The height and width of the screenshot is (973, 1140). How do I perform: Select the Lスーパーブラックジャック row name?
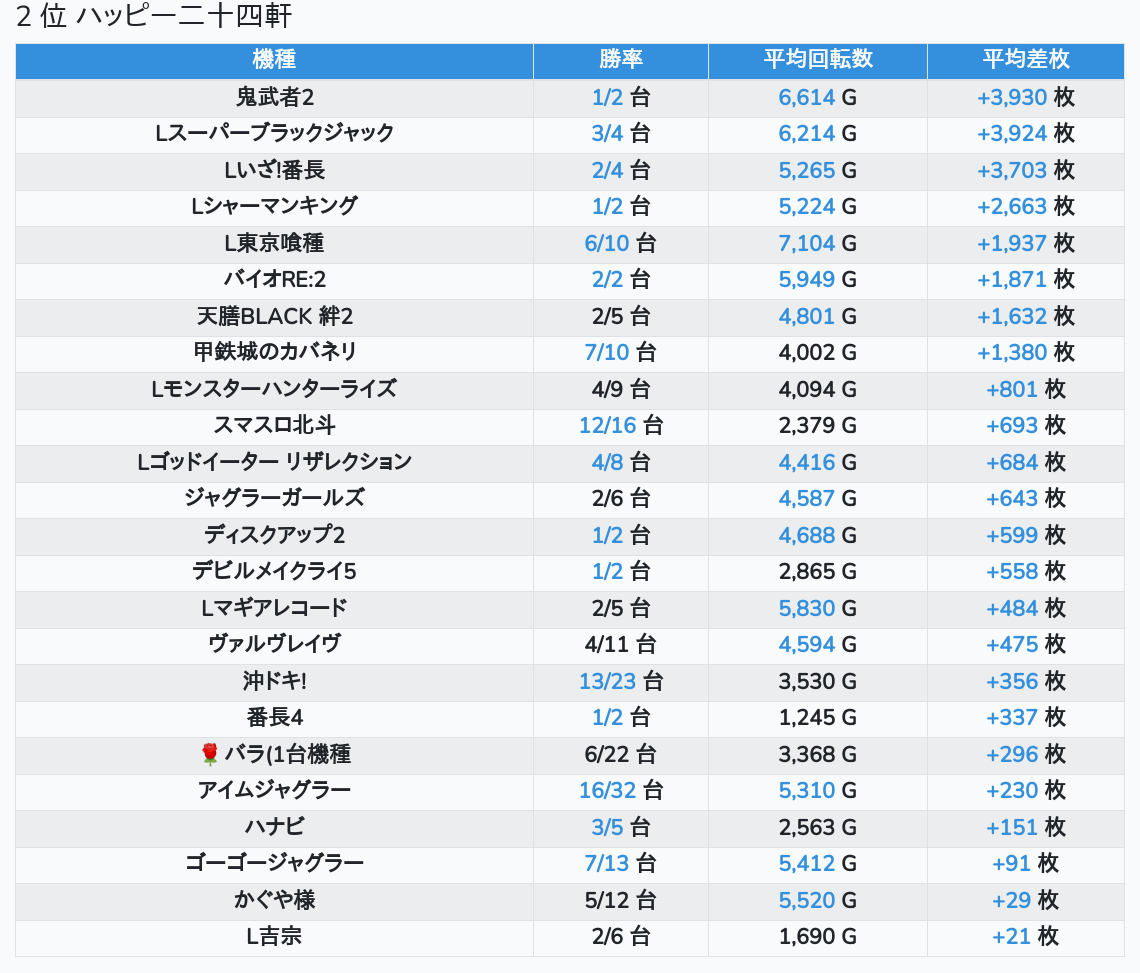(274, 134)
